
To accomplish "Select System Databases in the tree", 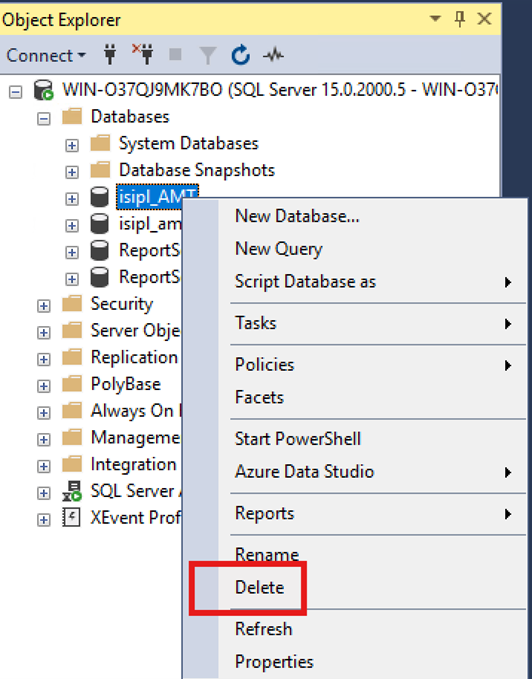I will (x=189, y=144).
